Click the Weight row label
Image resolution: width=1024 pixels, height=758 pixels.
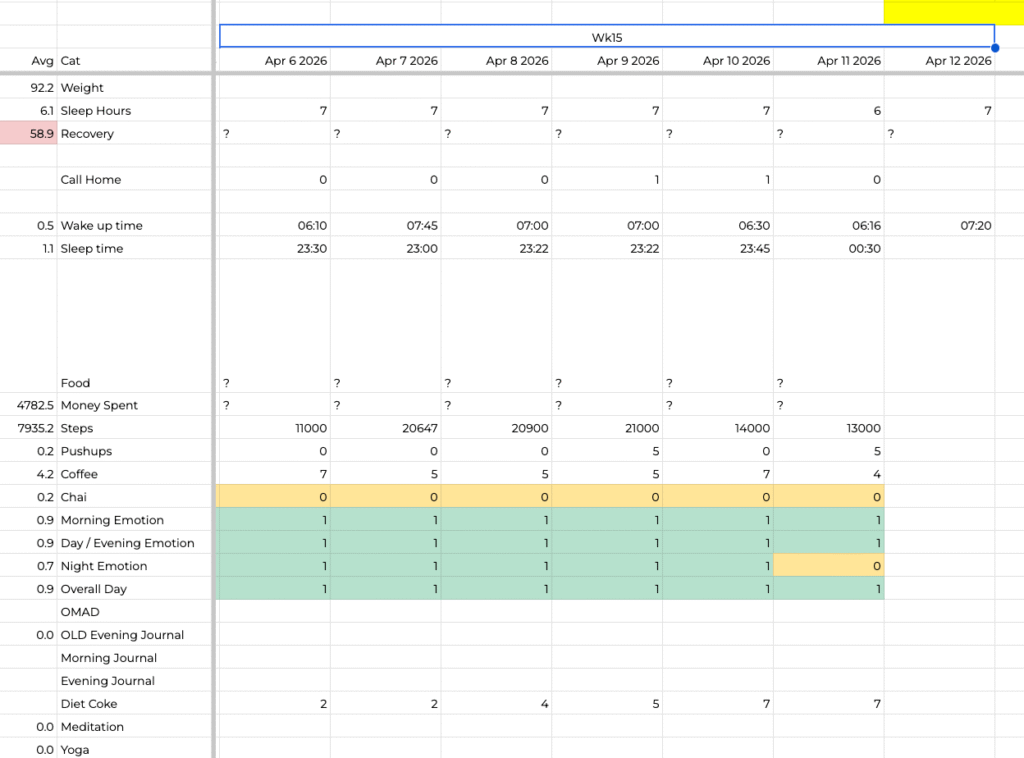(x=82, y=88)
